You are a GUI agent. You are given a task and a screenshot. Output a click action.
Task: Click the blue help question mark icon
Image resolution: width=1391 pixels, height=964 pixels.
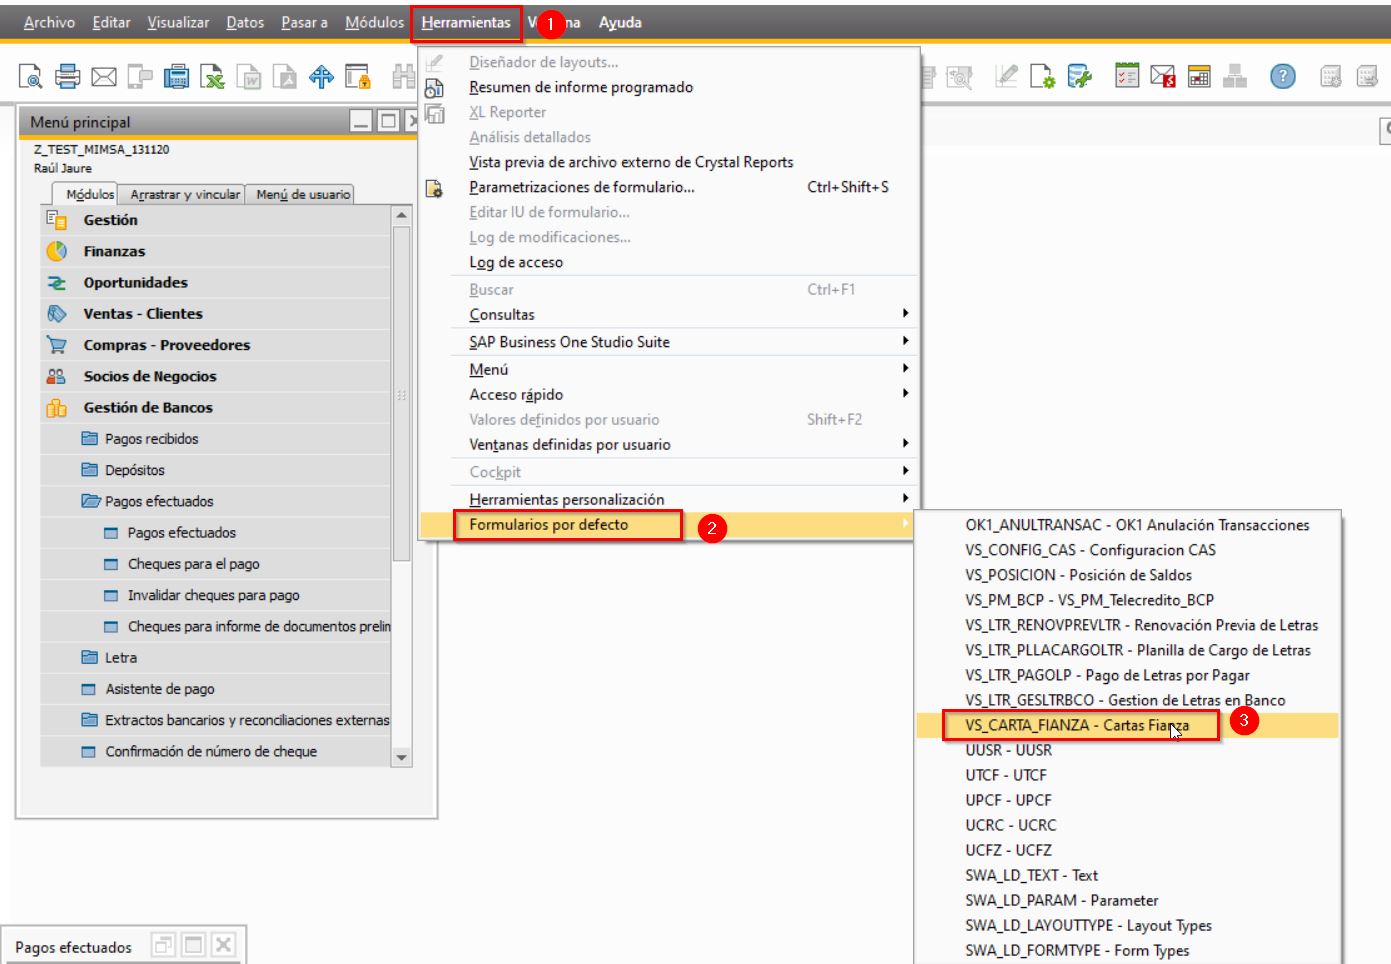click(x=1283, y=76)
